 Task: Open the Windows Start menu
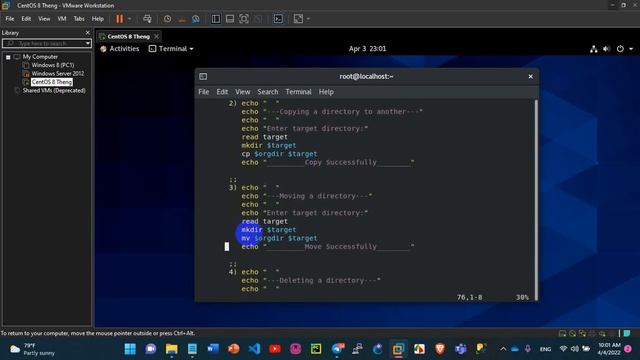tap(130, 349)
